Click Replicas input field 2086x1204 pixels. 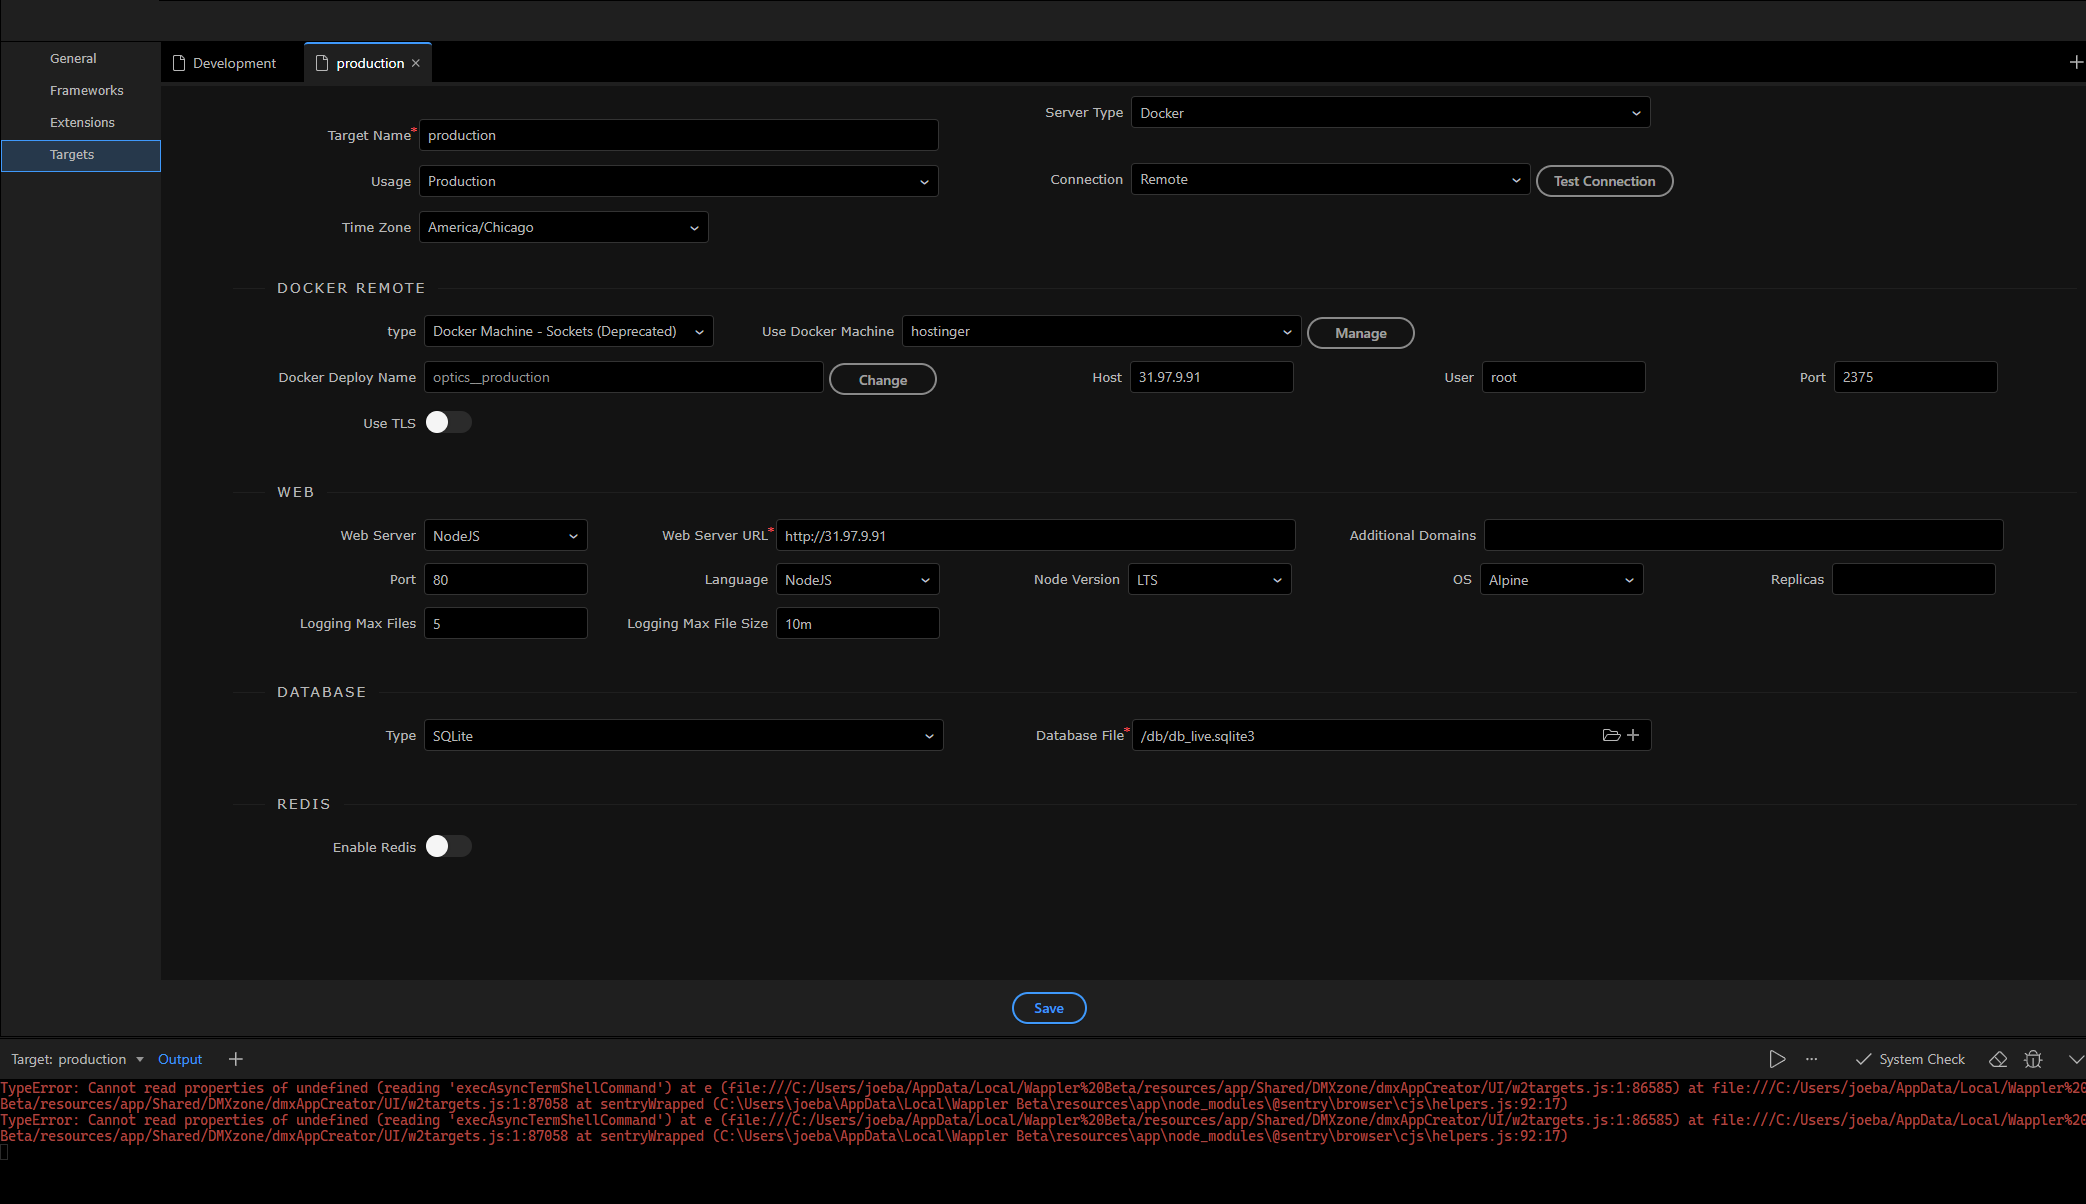(x=1913, y=579)
